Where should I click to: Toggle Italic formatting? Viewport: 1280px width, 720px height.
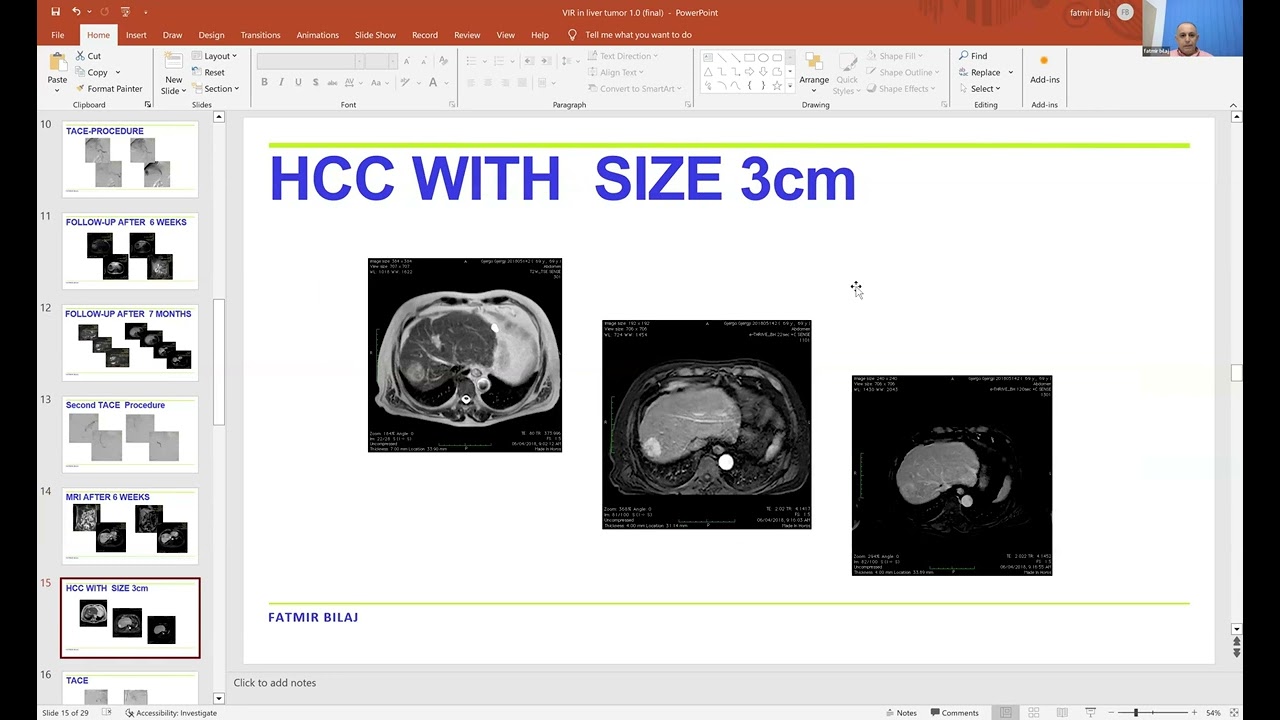(x=281, y=82)
